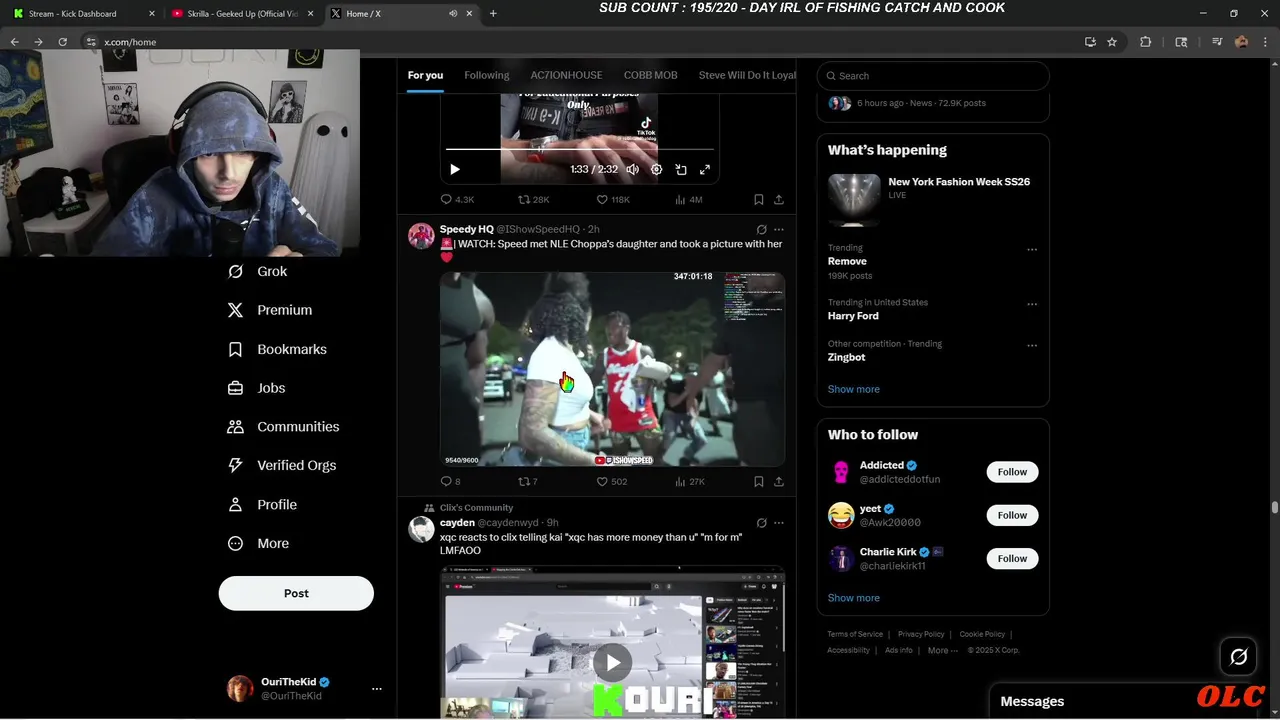The width and height of the screenshot is (1280, 720).
Task: Repost the post with 28K reposts
Action: click(x=533, y=200)
